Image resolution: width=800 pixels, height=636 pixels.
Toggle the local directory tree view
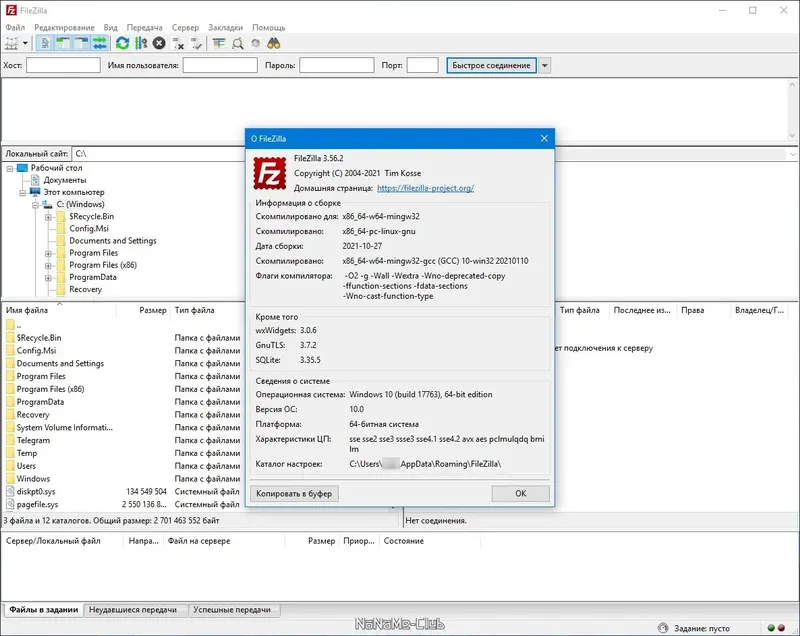pos(63,43)
